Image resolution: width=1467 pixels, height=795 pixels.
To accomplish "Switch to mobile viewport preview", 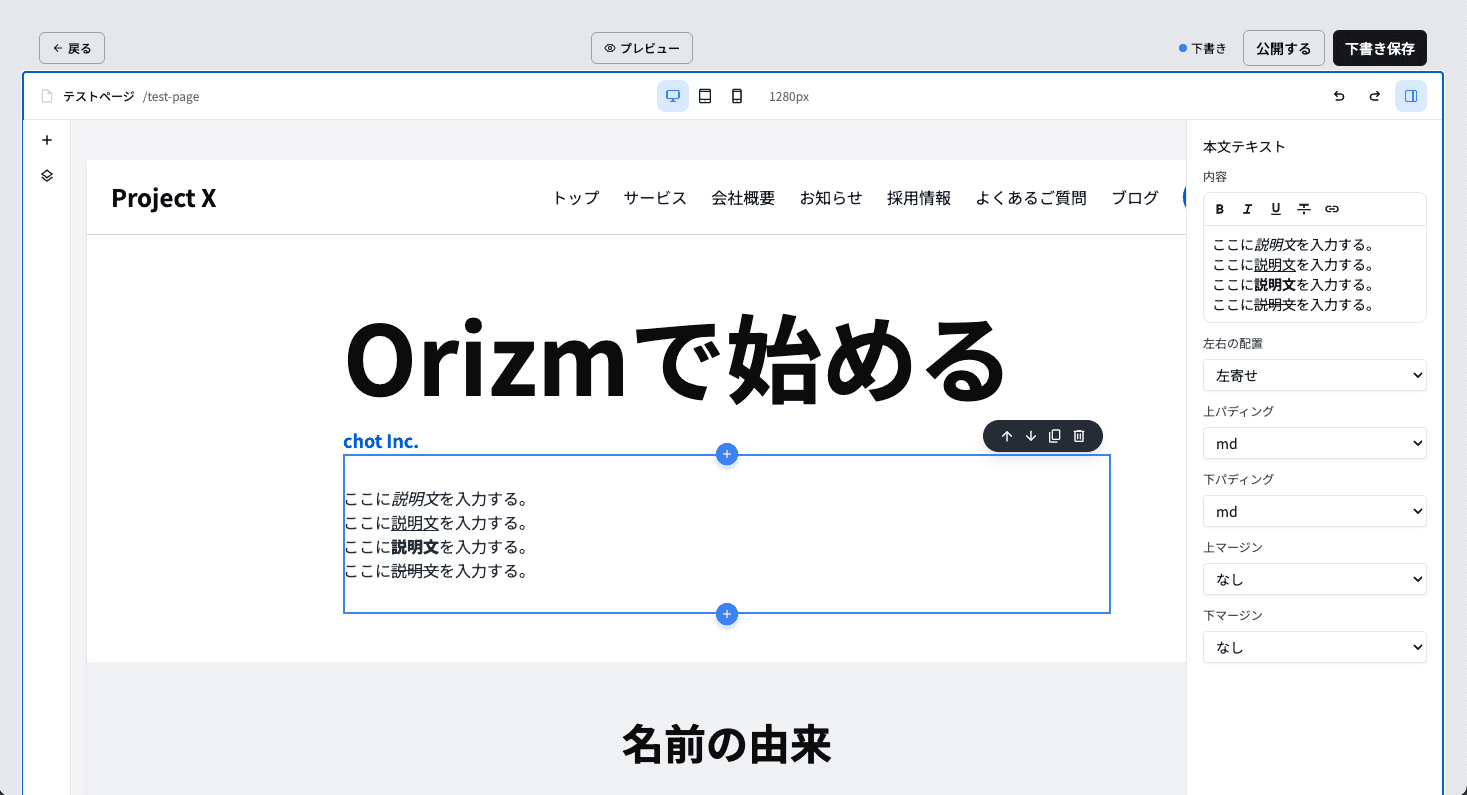I will click(x=737, y=96).
